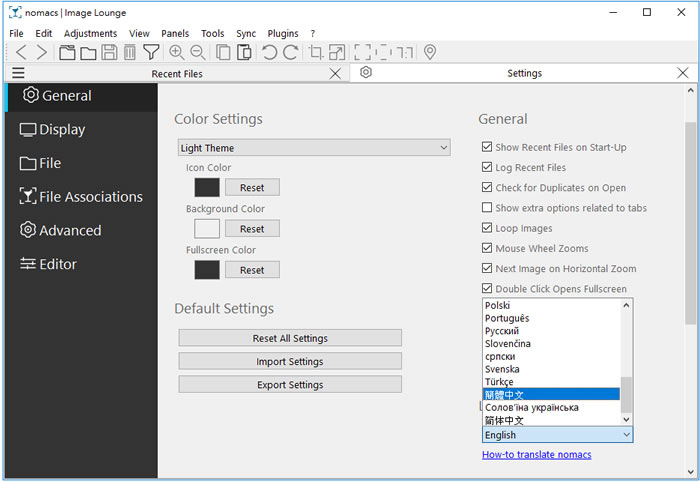Click the Zoom Out magnifier icon
Screen dimensions: 700x482
[x=197, y=52]
